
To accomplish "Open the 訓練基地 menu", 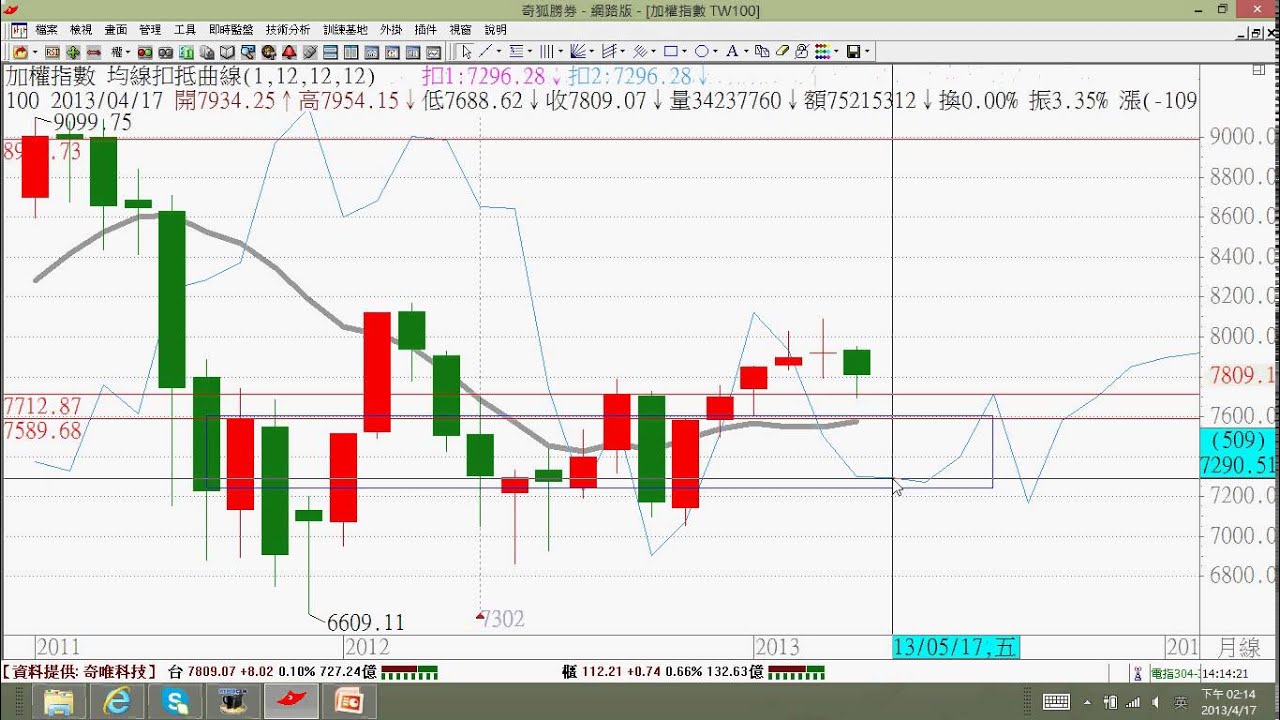I will (x=345, y=30).
